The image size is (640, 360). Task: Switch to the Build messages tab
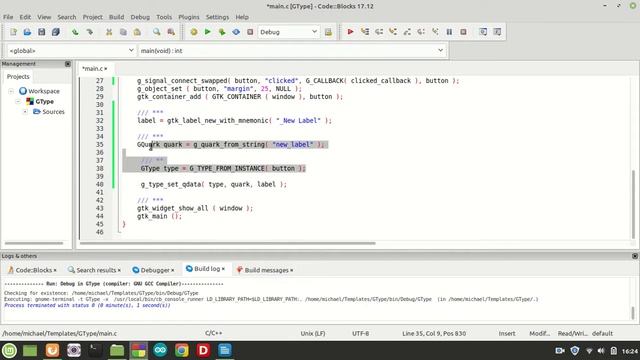[264, 270]
